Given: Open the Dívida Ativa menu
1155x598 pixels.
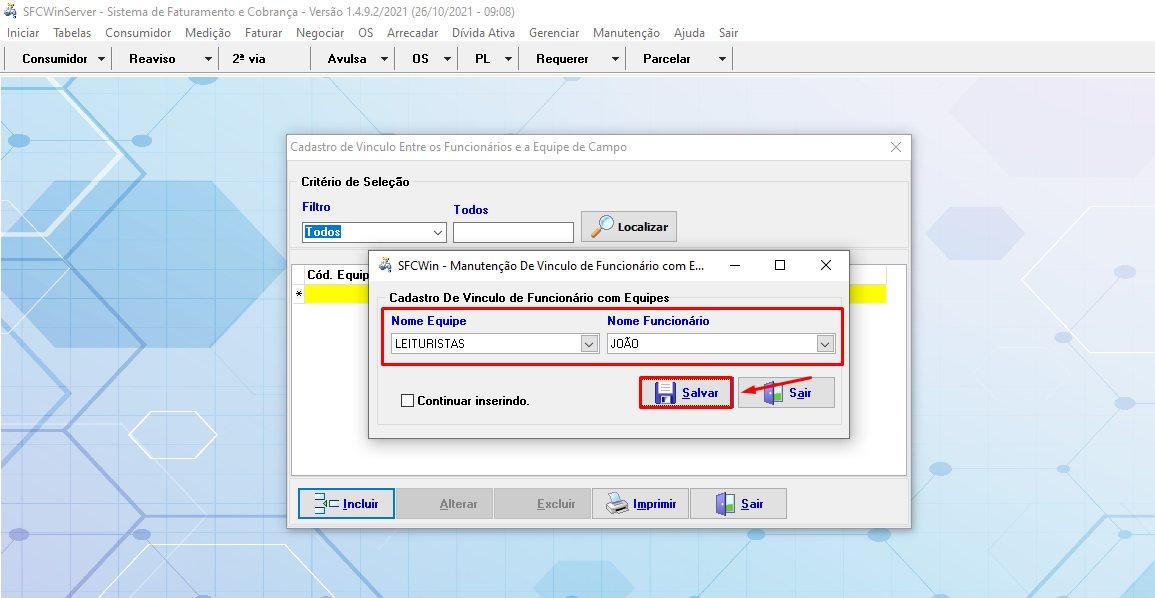Looking at the screenshot, I should click(483, 33).
